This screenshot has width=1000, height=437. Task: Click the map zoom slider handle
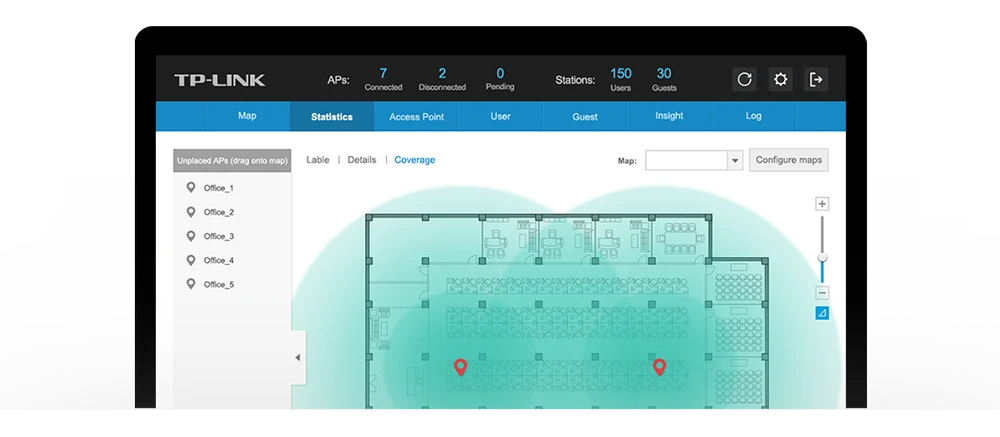tap(822, 257)
